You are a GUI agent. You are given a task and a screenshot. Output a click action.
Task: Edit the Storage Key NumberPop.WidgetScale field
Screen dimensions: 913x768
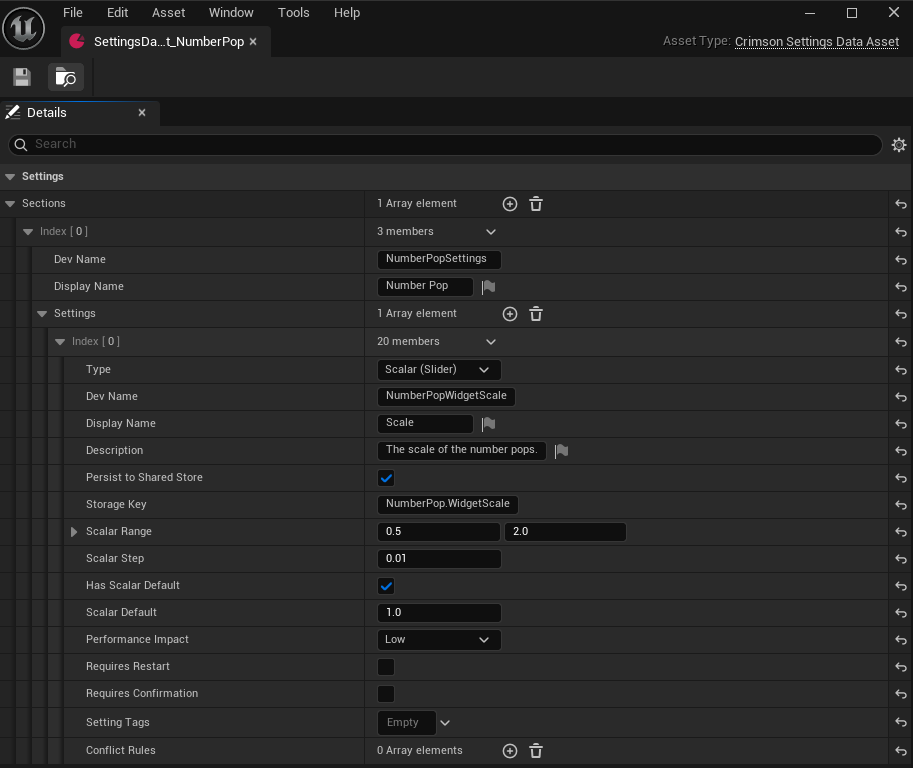coord(448,504)
